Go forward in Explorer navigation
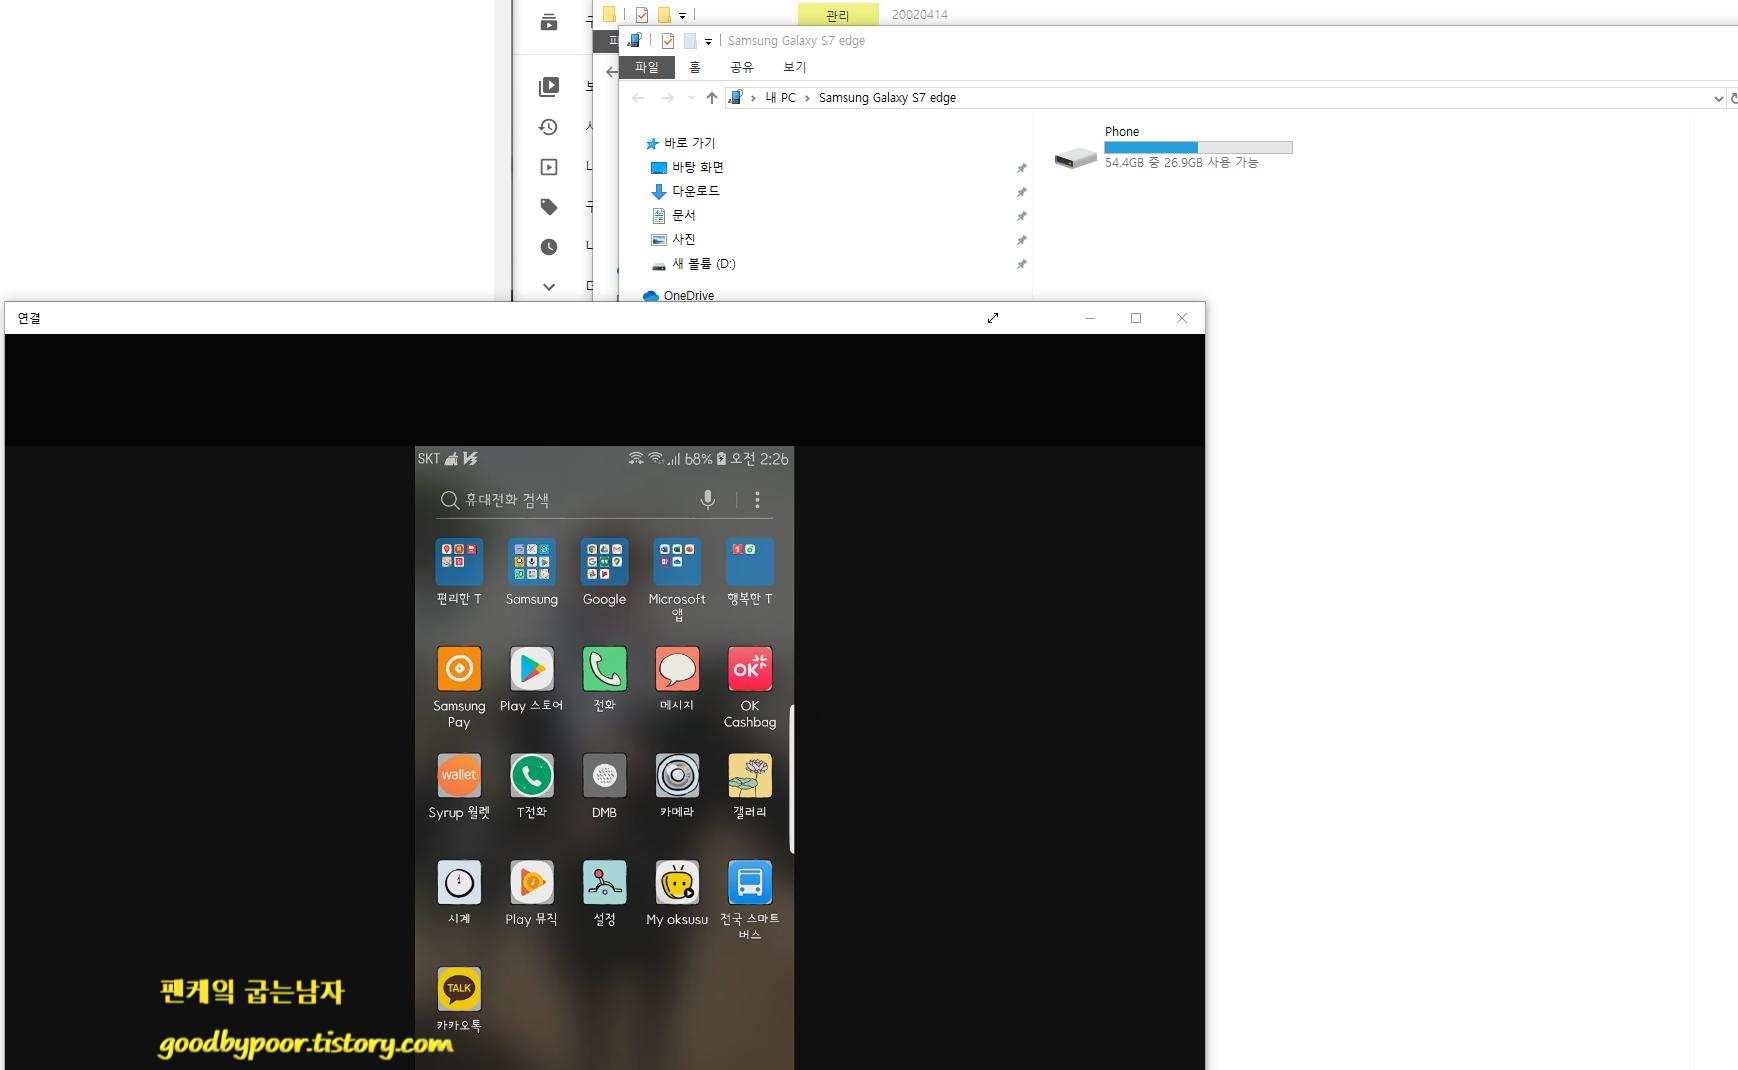 pyautogui.click(x=667, y=98)
